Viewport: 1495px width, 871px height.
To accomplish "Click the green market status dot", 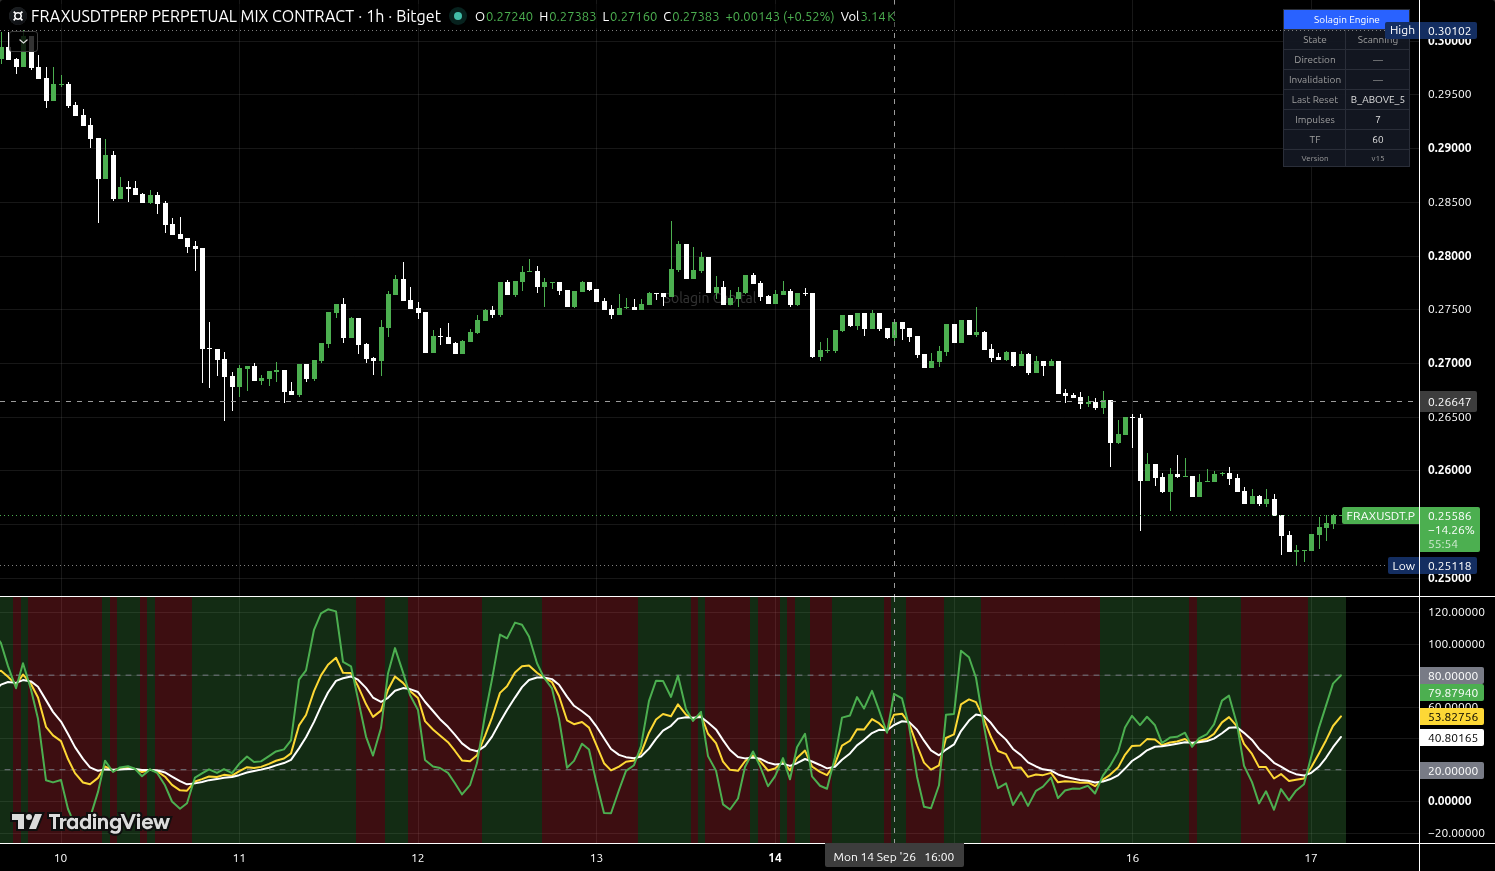I will point(458,16).
